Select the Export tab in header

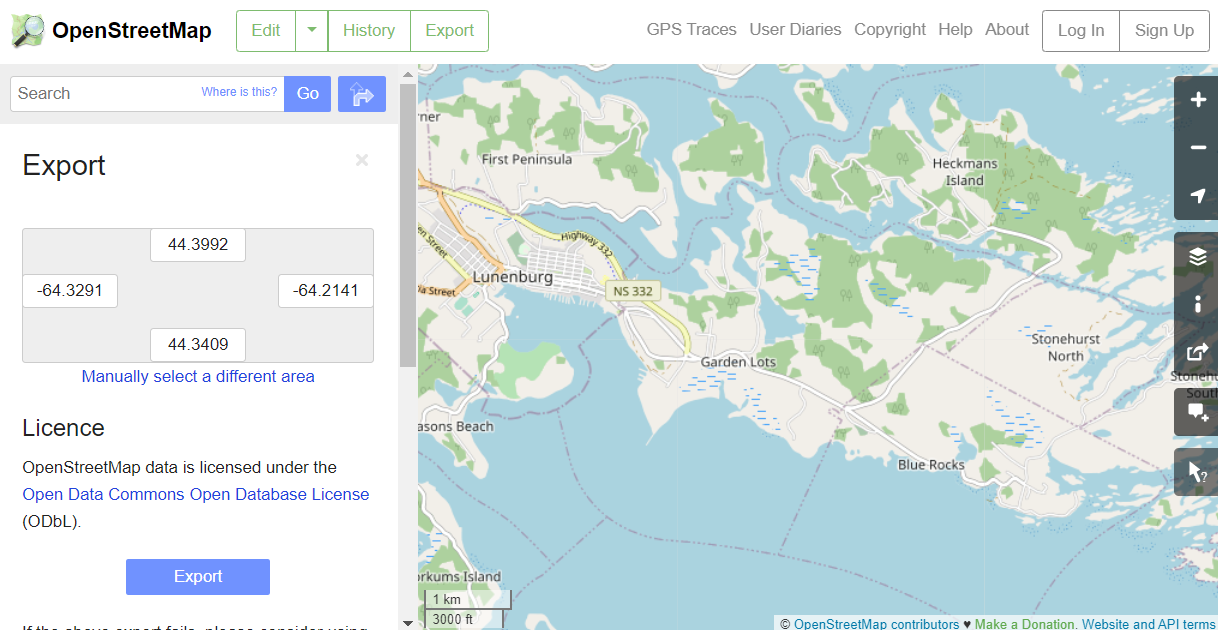tap(449, 31)
